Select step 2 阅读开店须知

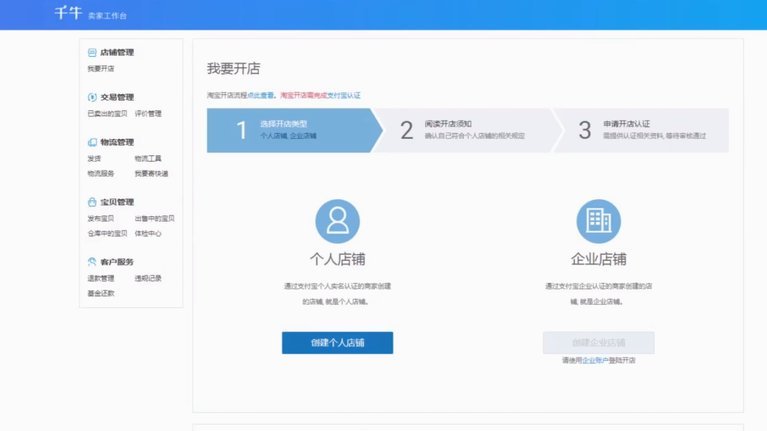(x=469, y=130)
